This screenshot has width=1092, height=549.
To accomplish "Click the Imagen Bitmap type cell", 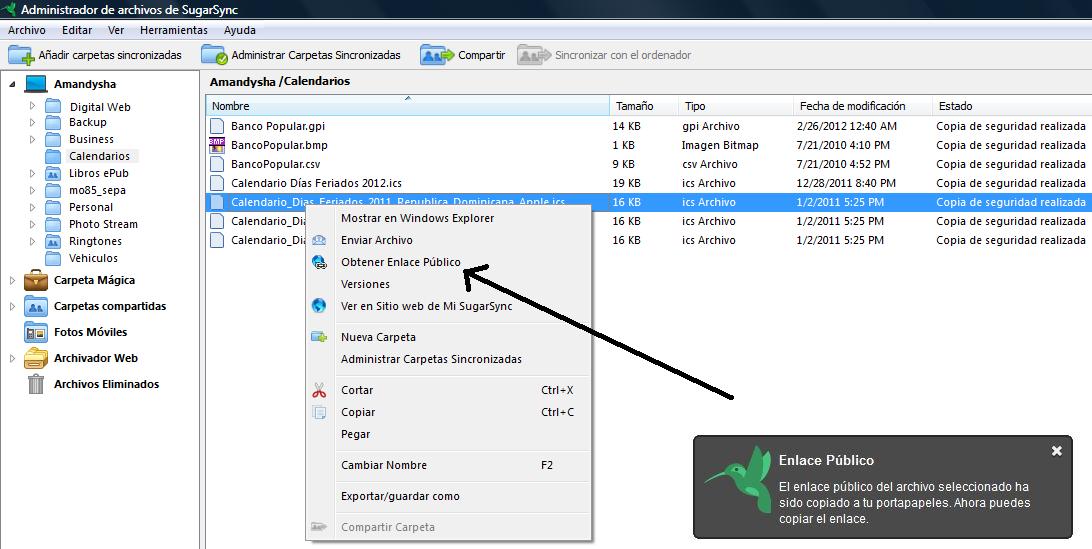I will coord(720,145).
